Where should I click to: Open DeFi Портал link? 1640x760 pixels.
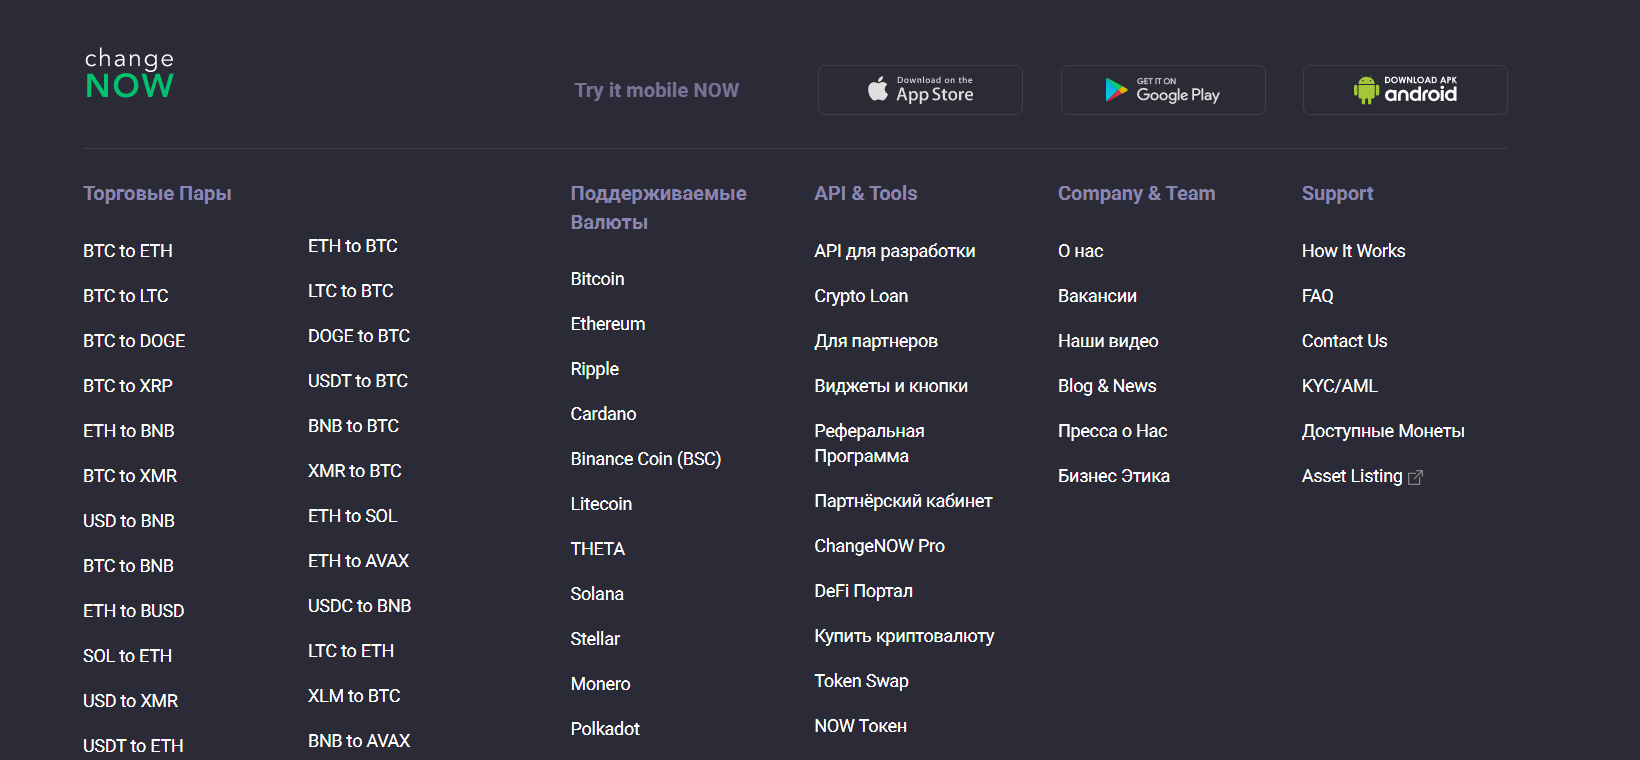click(x=864, y=591)
